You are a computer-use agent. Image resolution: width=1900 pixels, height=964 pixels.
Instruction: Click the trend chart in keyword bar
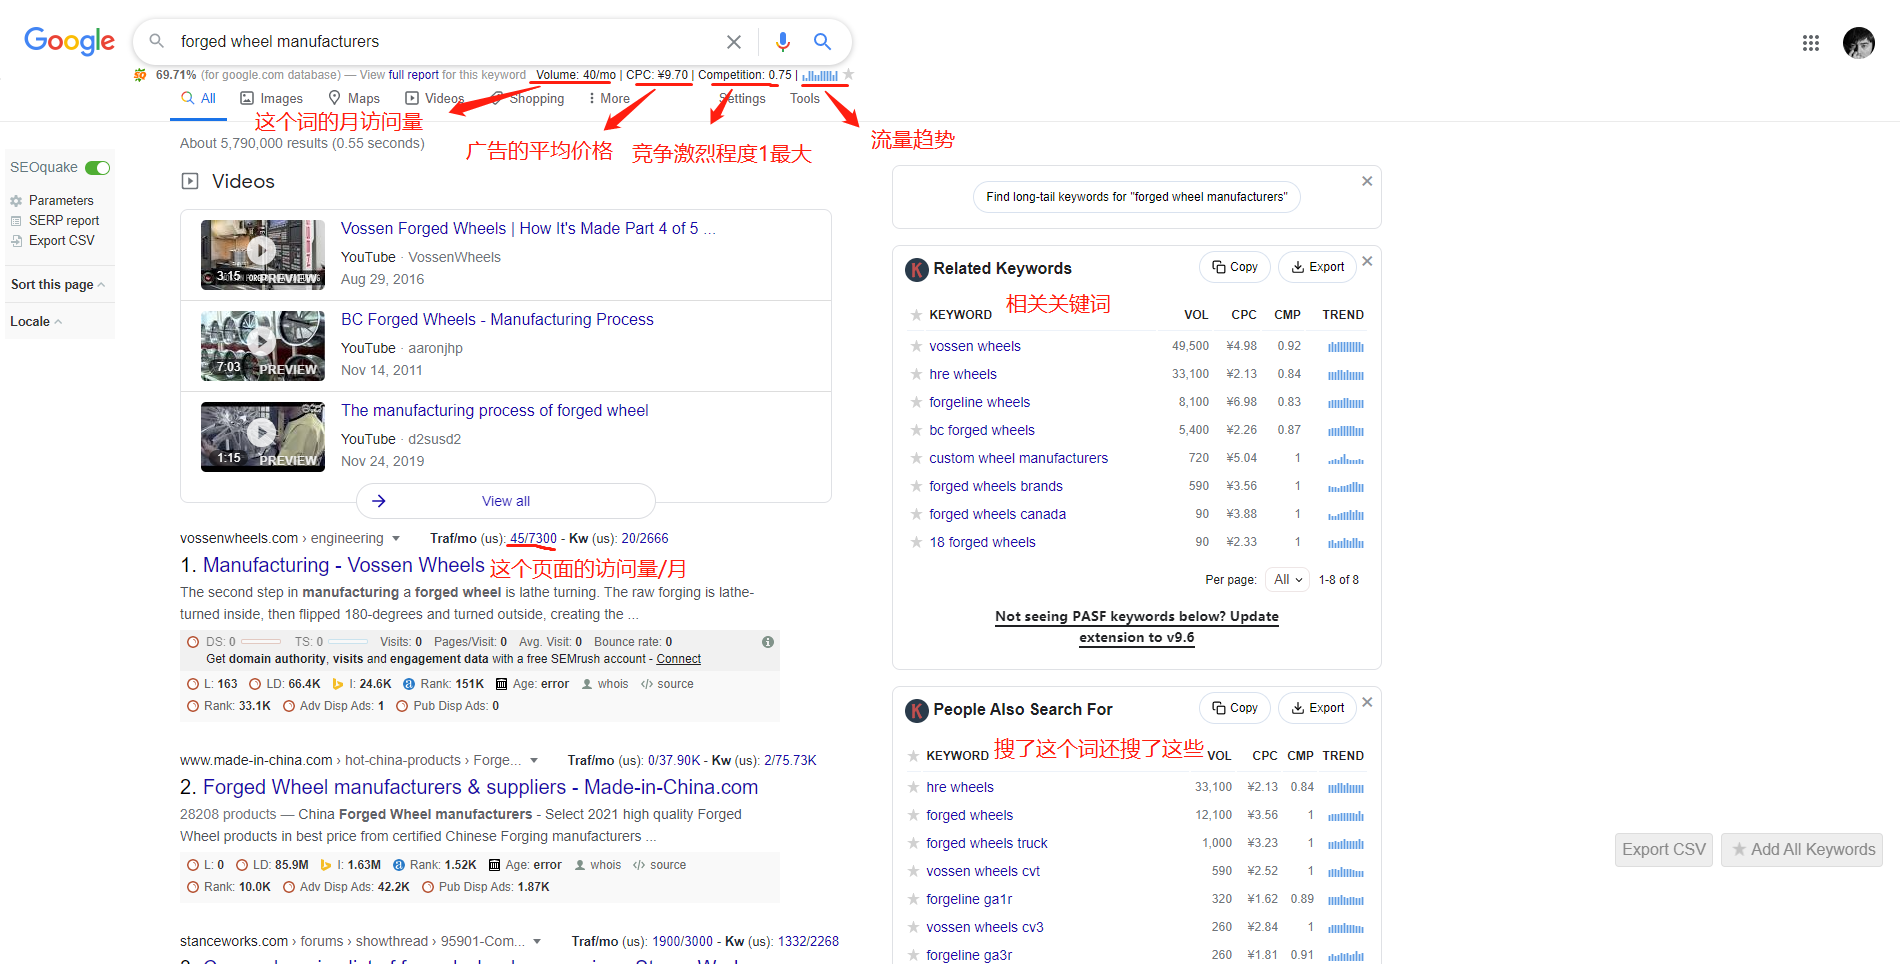[x=820, y=75]
